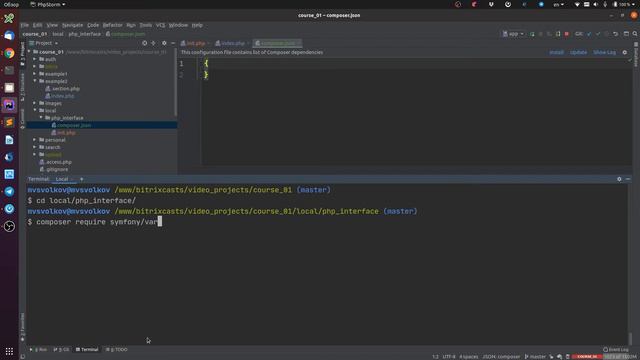Click the 4 spaces indent setting in status bar
The height and width of the screenshot is (360, 640).
tap(469, 356)
